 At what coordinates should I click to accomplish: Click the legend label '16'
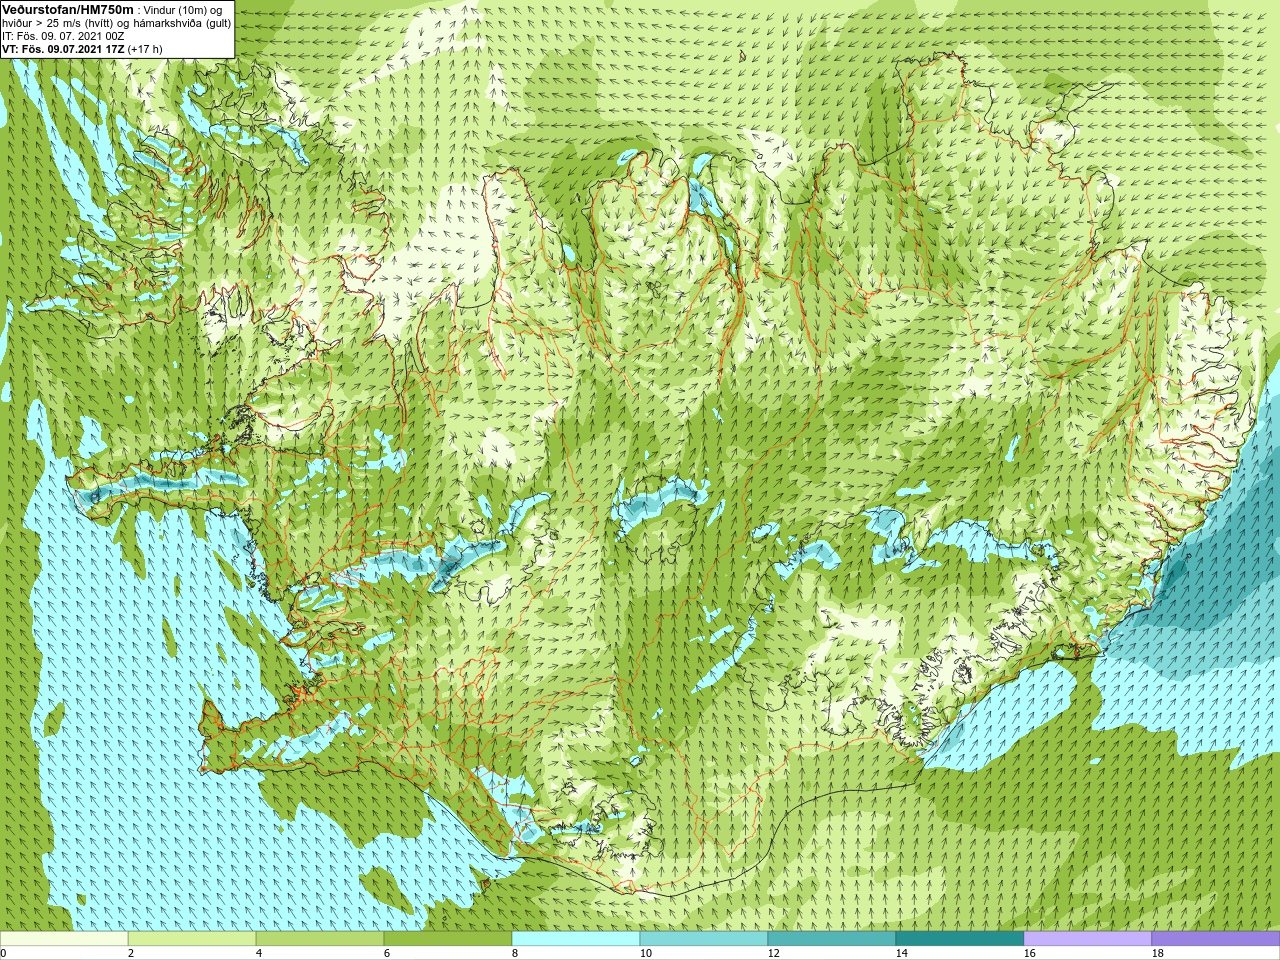pos(1030,953)
